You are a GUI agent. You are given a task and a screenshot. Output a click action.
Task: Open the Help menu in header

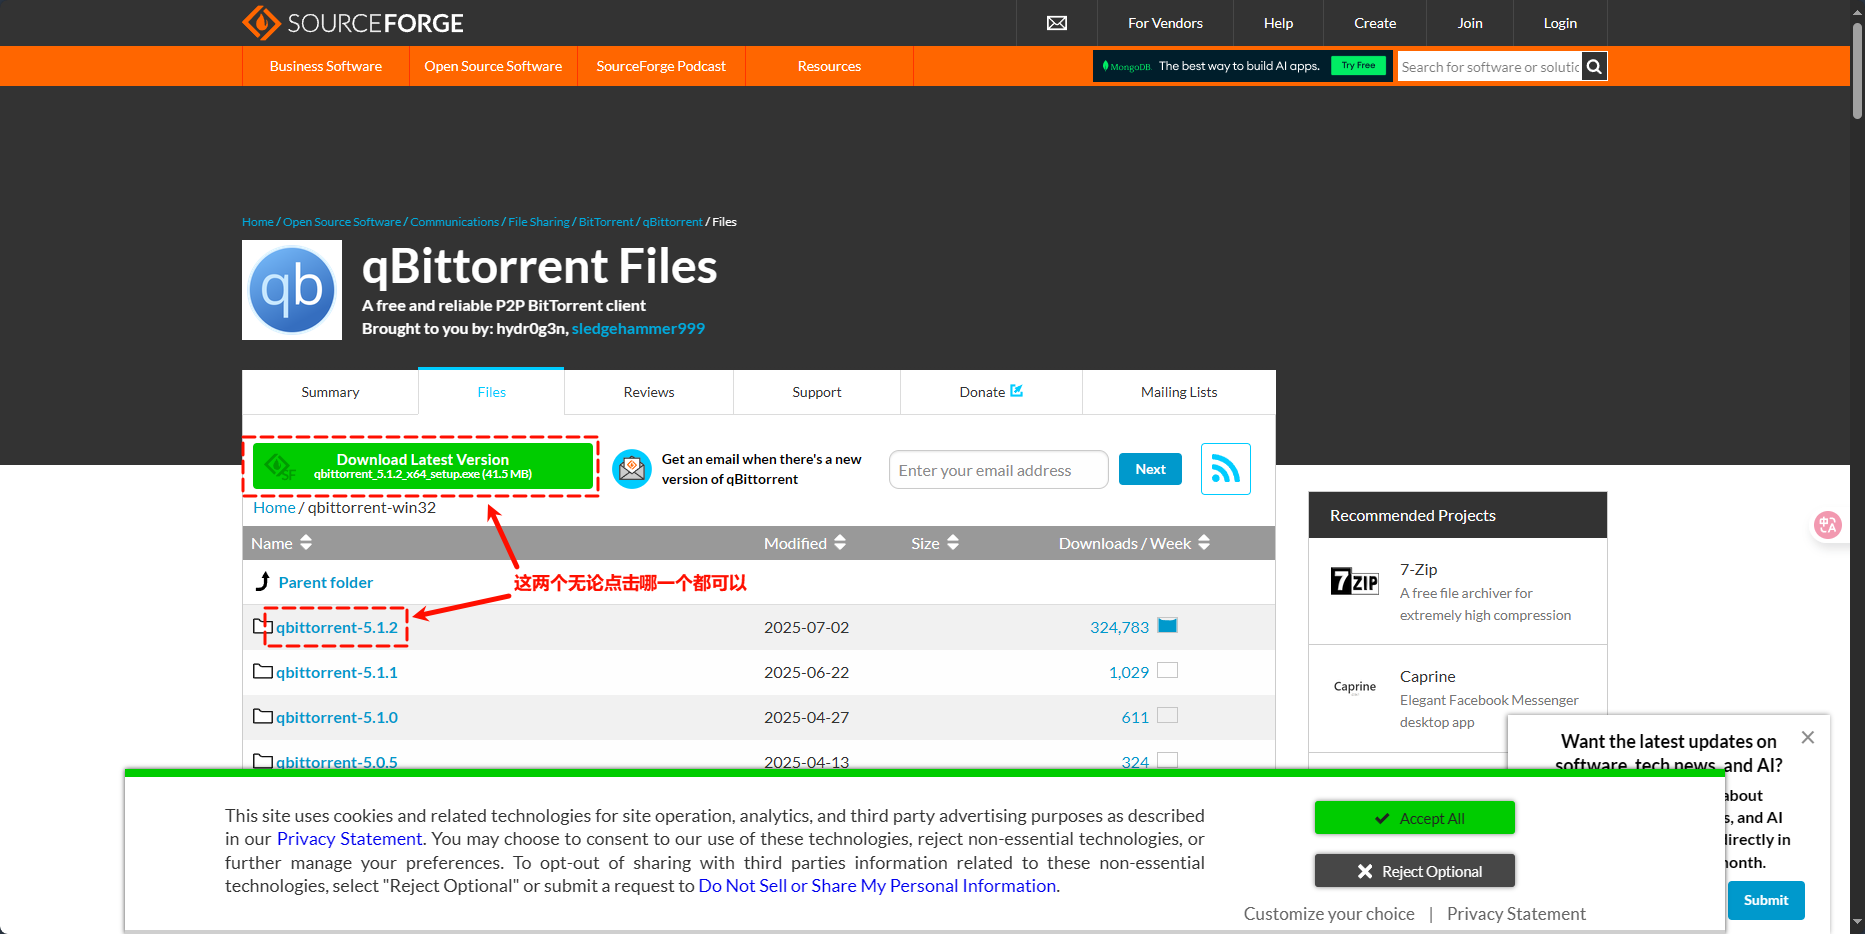click(x=1278, y=23)
